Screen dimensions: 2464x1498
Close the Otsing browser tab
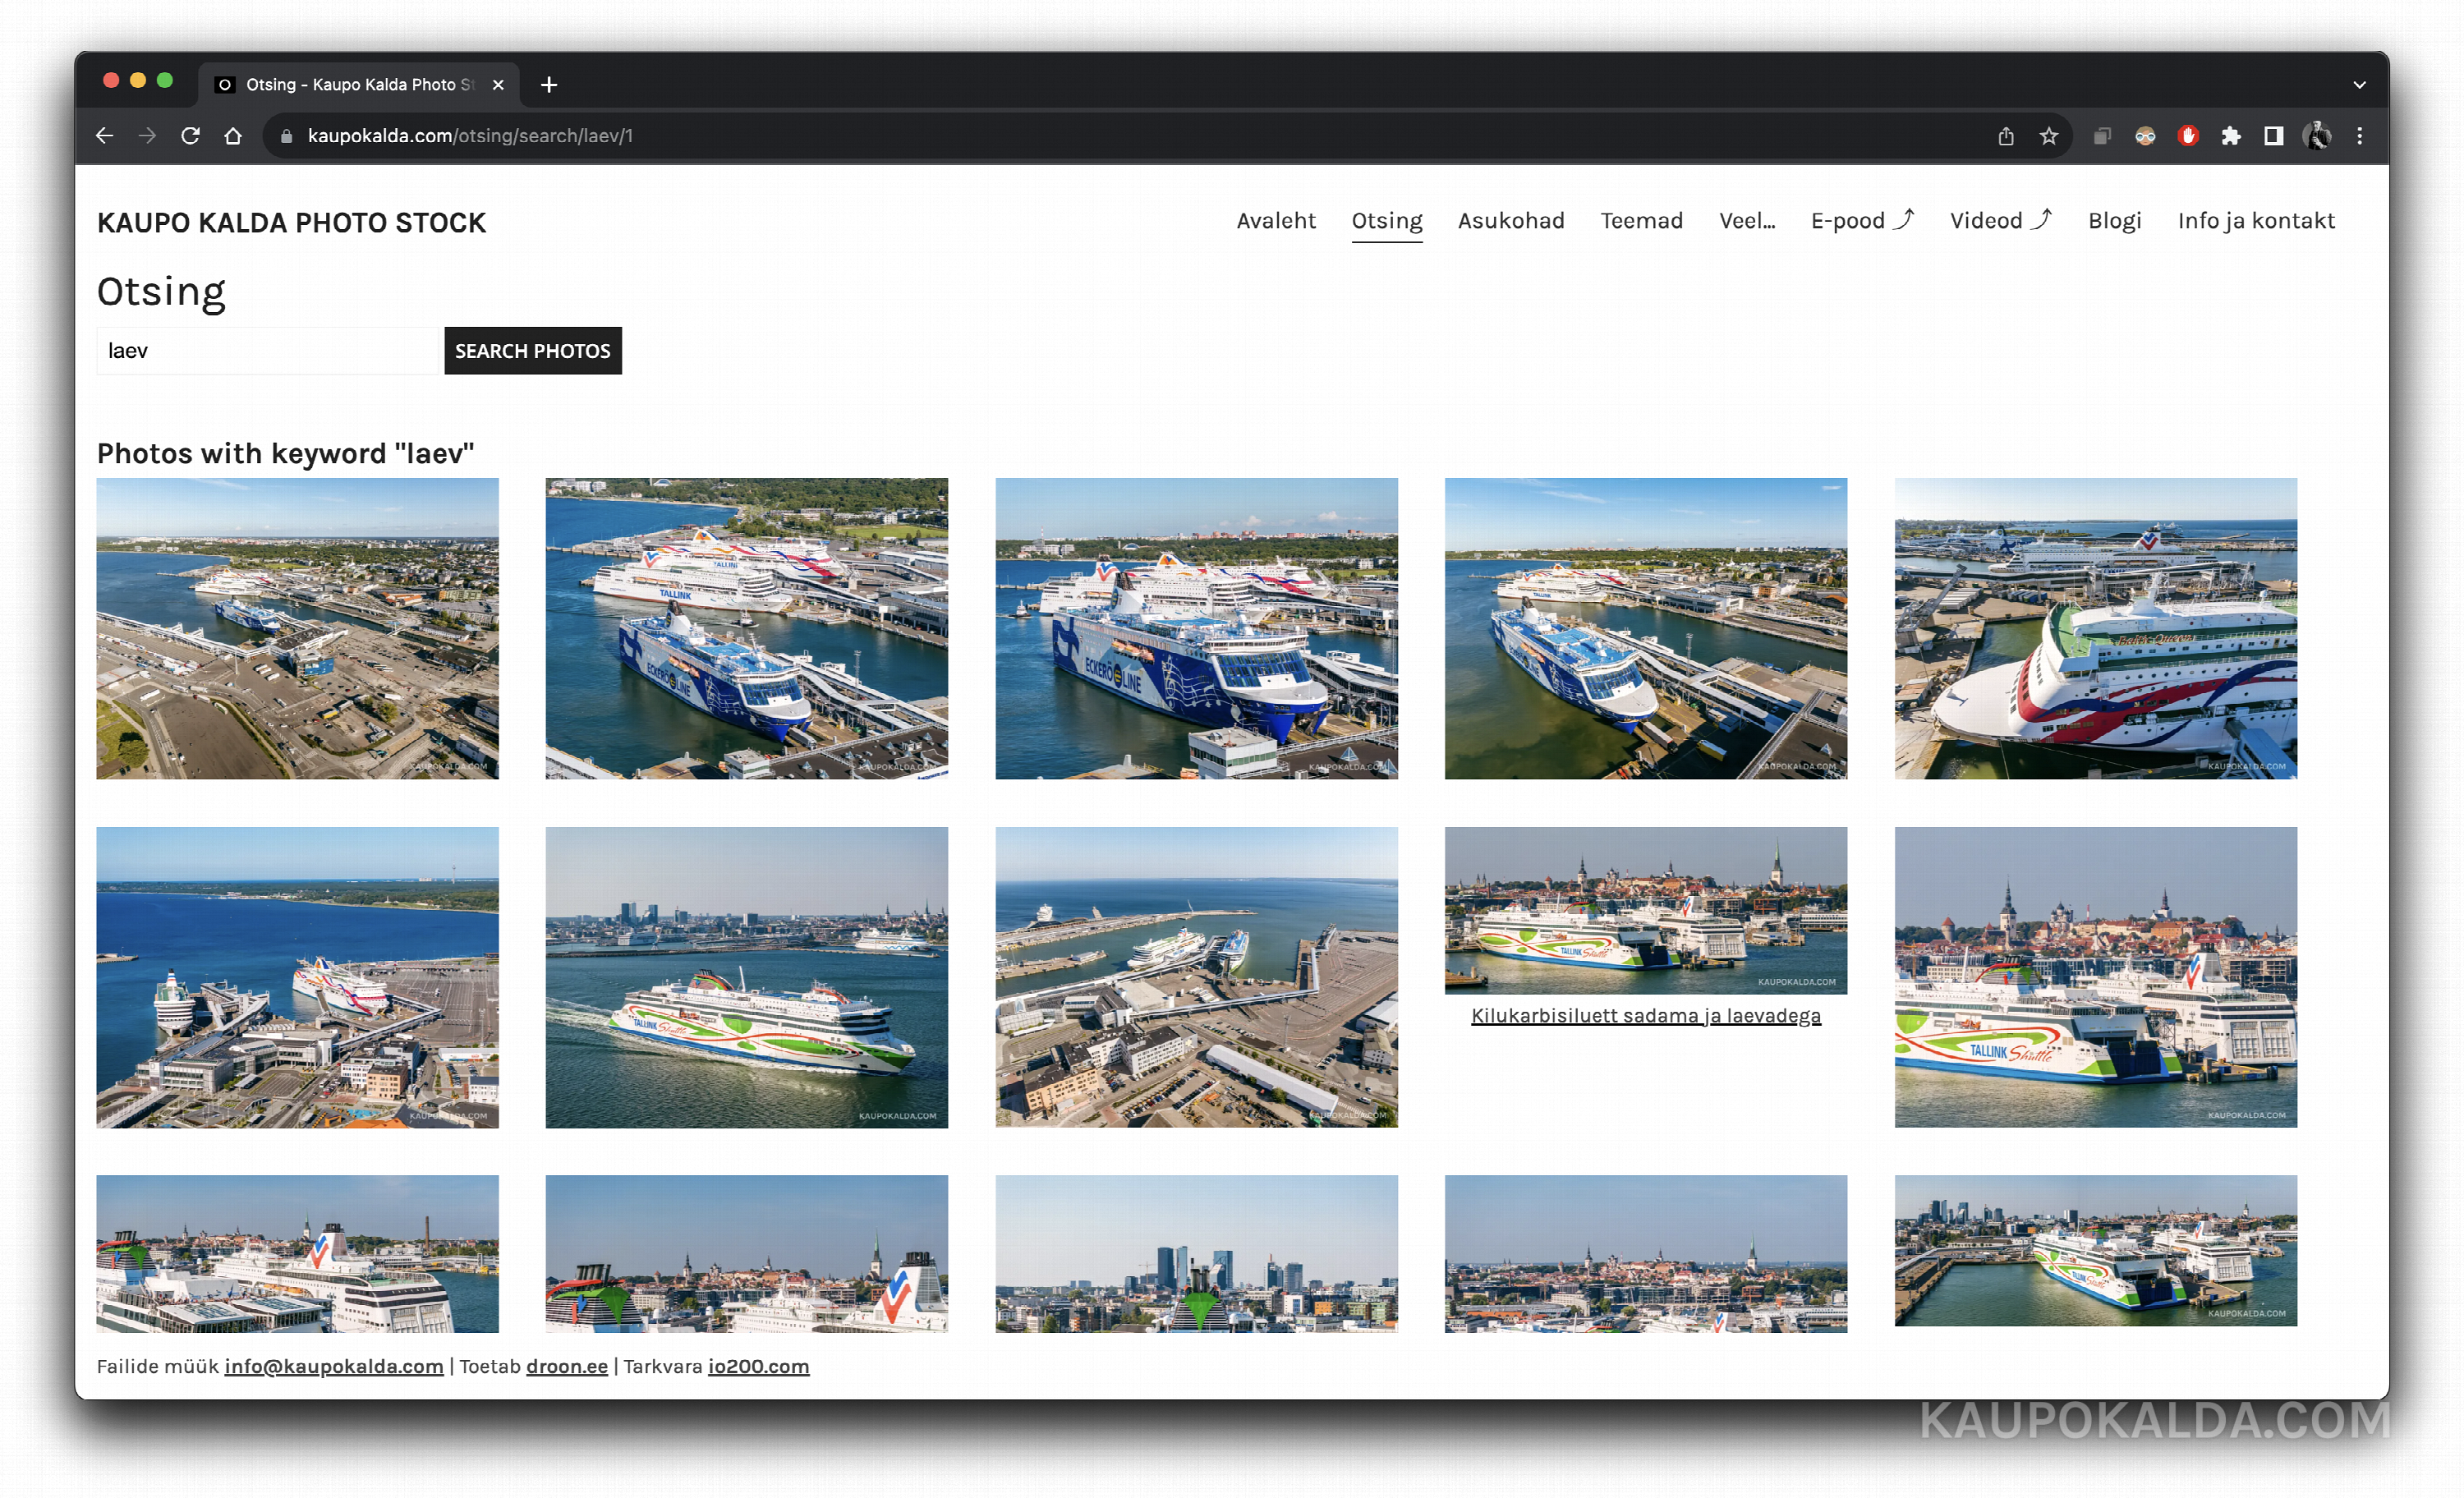(498, 85)
